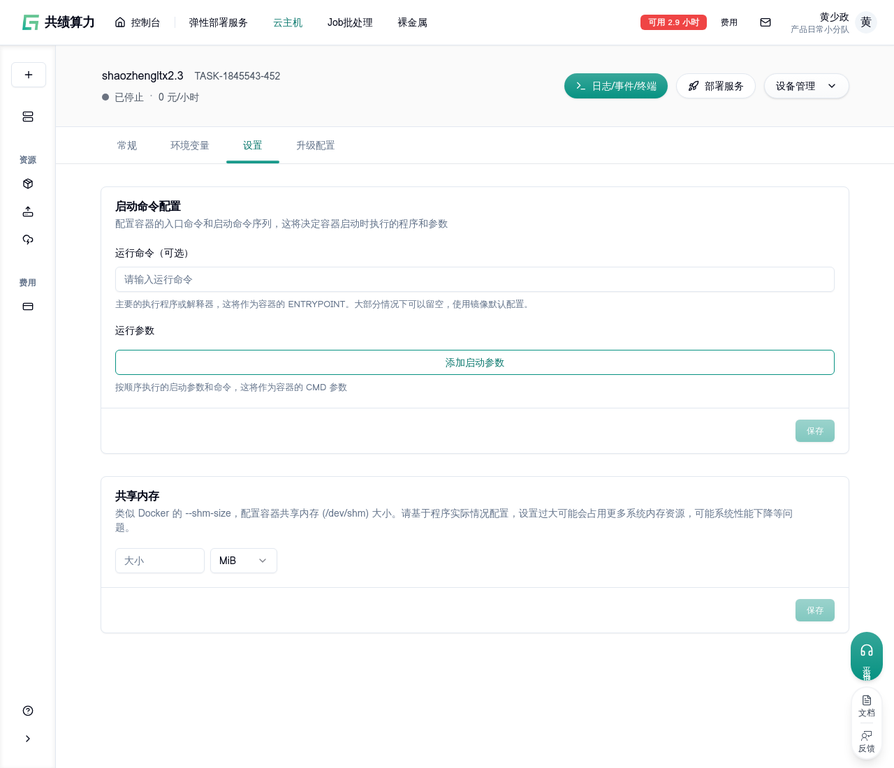
Task: Click the cube icon under 资源
Action: point(28,184)
